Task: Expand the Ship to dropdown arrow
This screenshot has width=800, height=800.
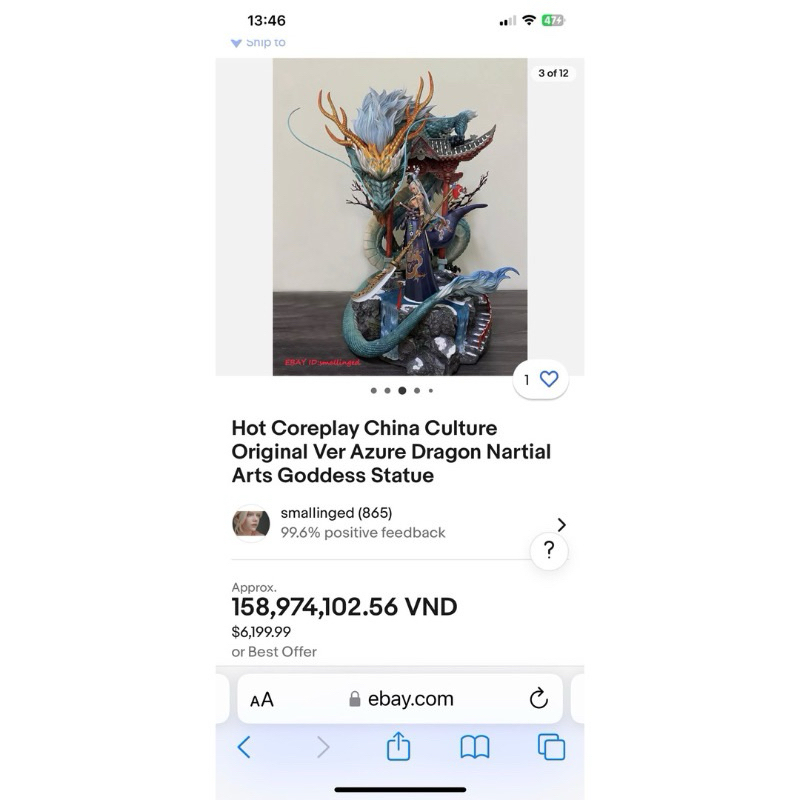Action: coord(236,43)
